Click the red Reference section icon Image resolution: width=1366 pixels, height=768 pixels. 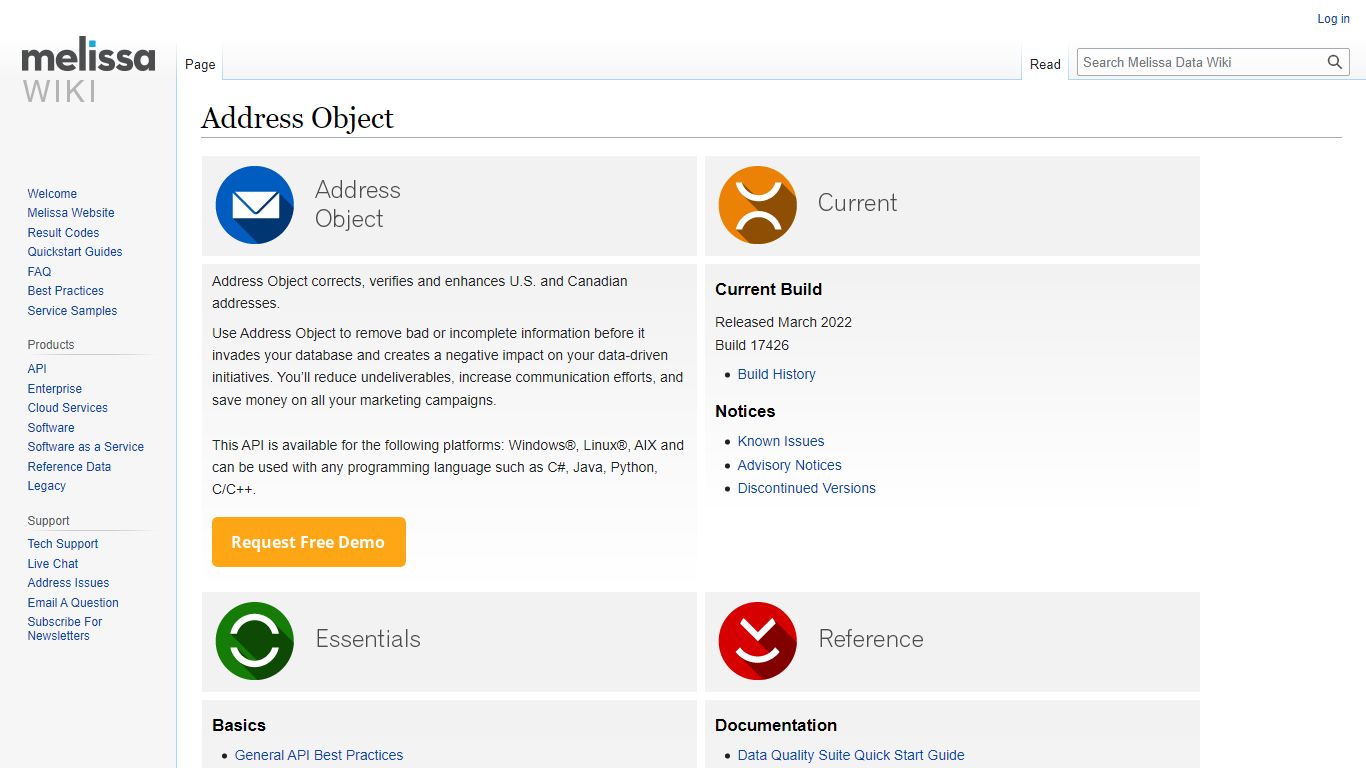[758, 641]
